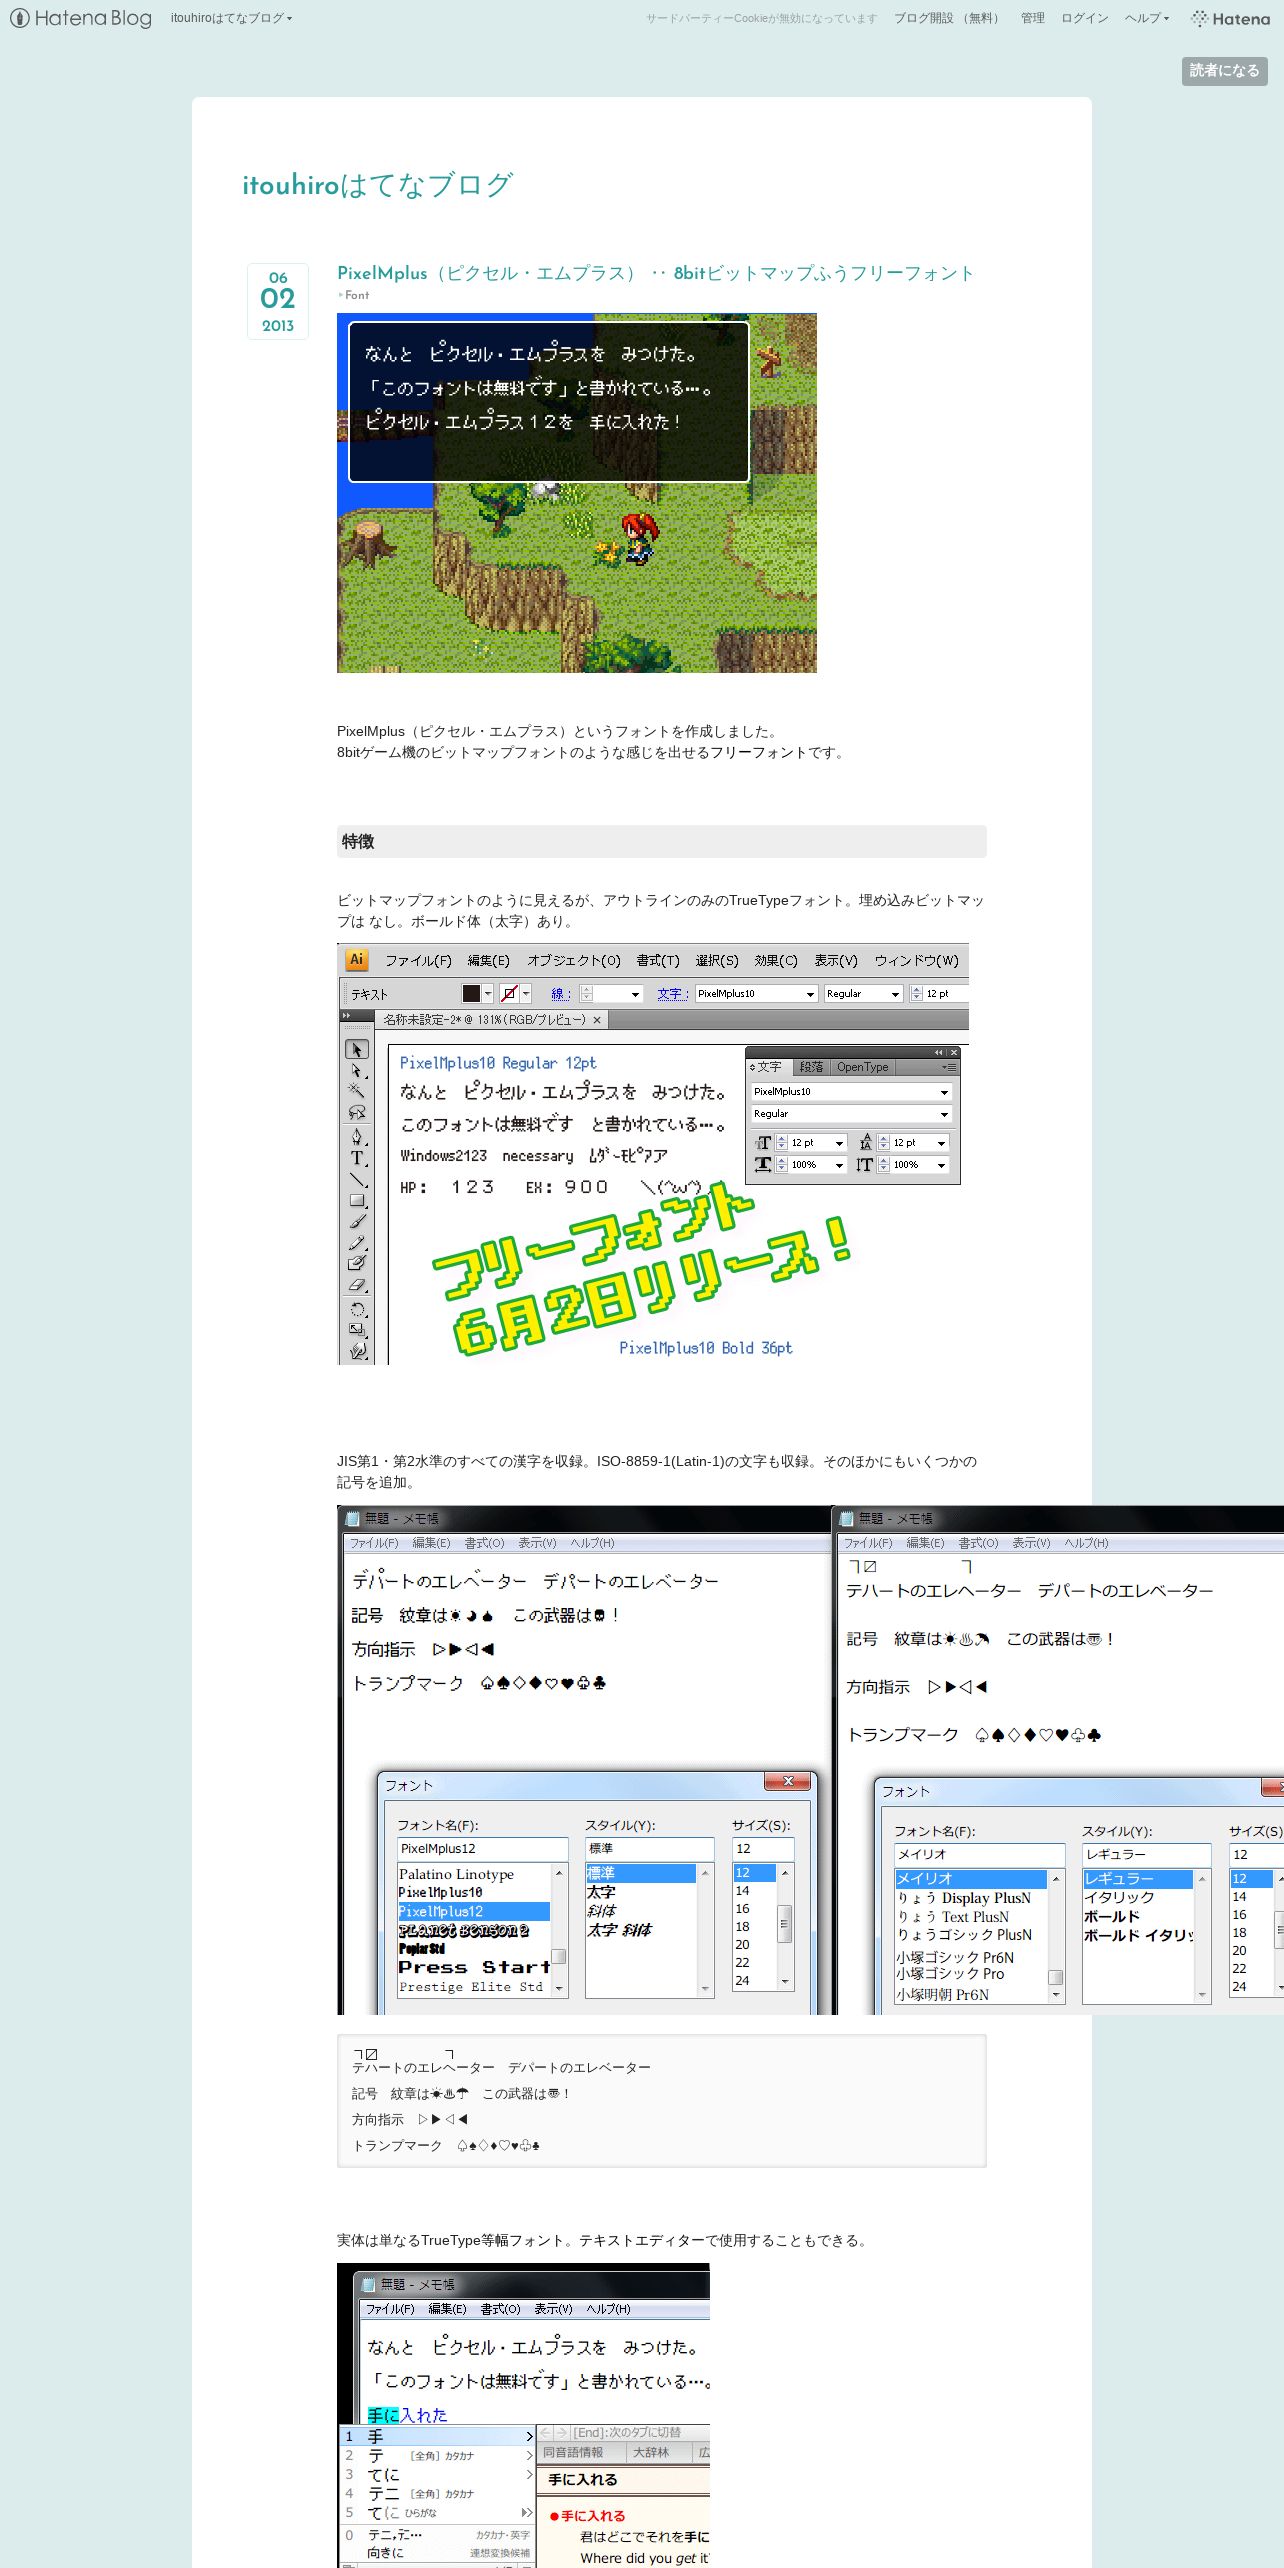
Task: Open the 書式(O) menu in left Notepad window
Action: 484,1543
